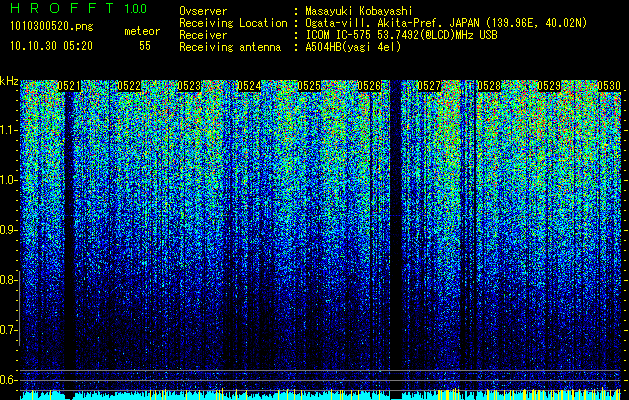This screenshot has height=400, width=629.
Task: Click the date 10.10.30 05:20
Action: [51, 46]
